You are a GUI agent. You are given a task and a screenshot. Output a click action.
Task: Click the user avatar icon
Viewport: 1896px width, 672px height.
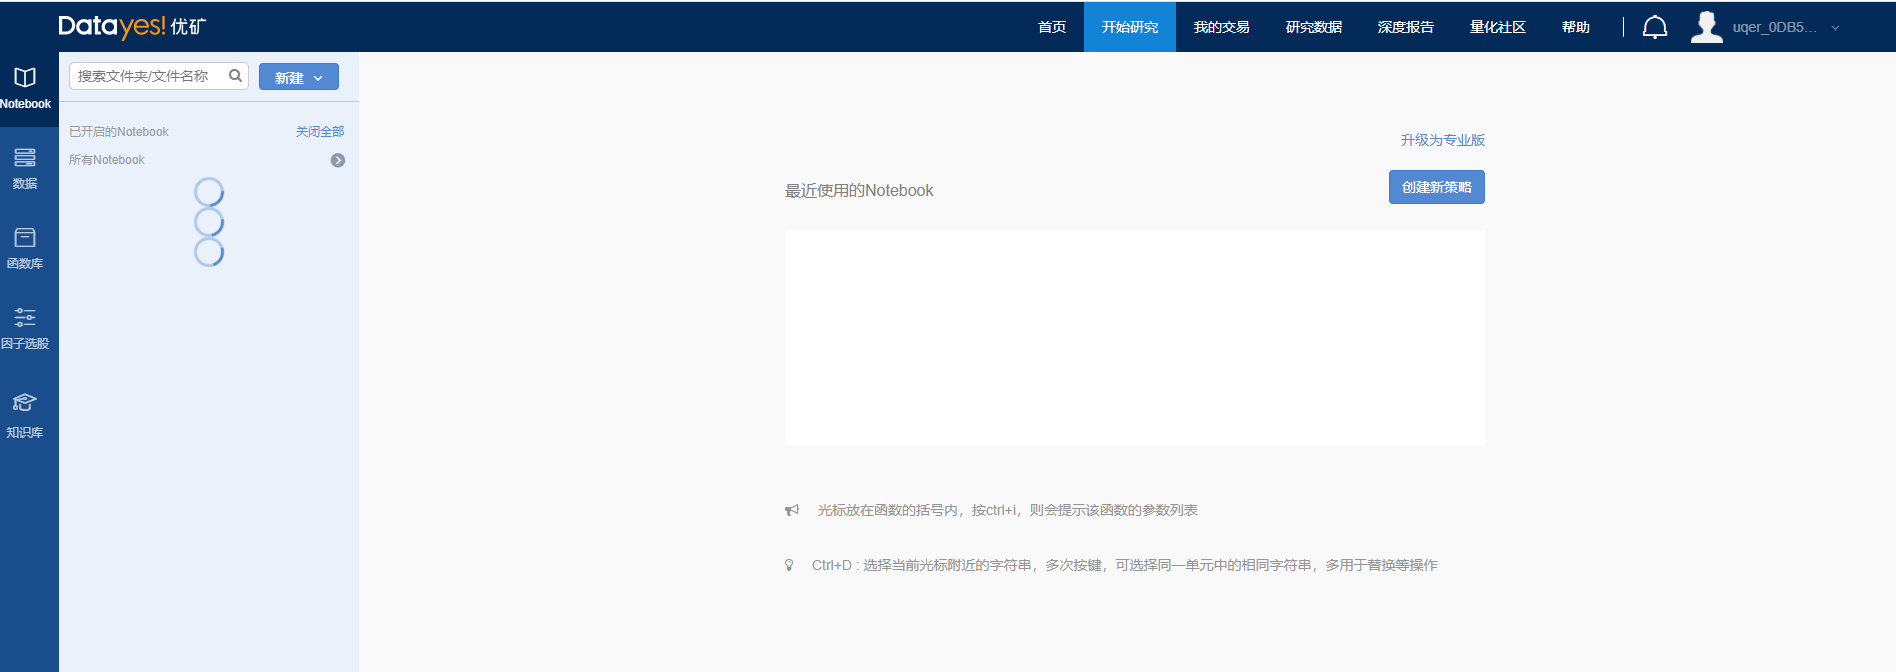pyautogui.click(x=1706, y=27)
